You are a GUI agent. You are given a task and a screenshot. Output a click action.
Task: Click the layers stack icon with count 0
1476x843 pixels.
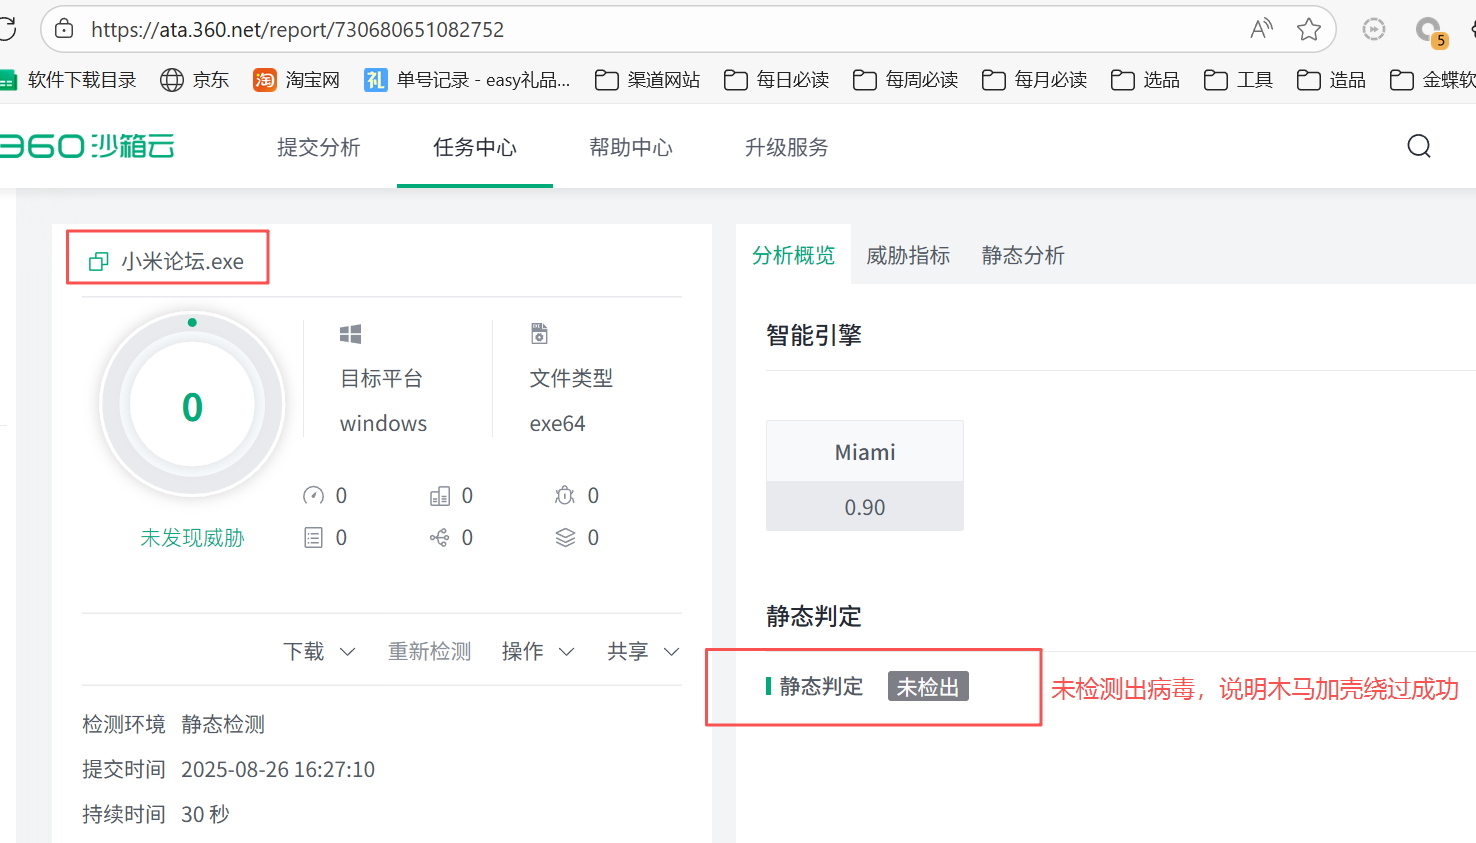(565, 538)
